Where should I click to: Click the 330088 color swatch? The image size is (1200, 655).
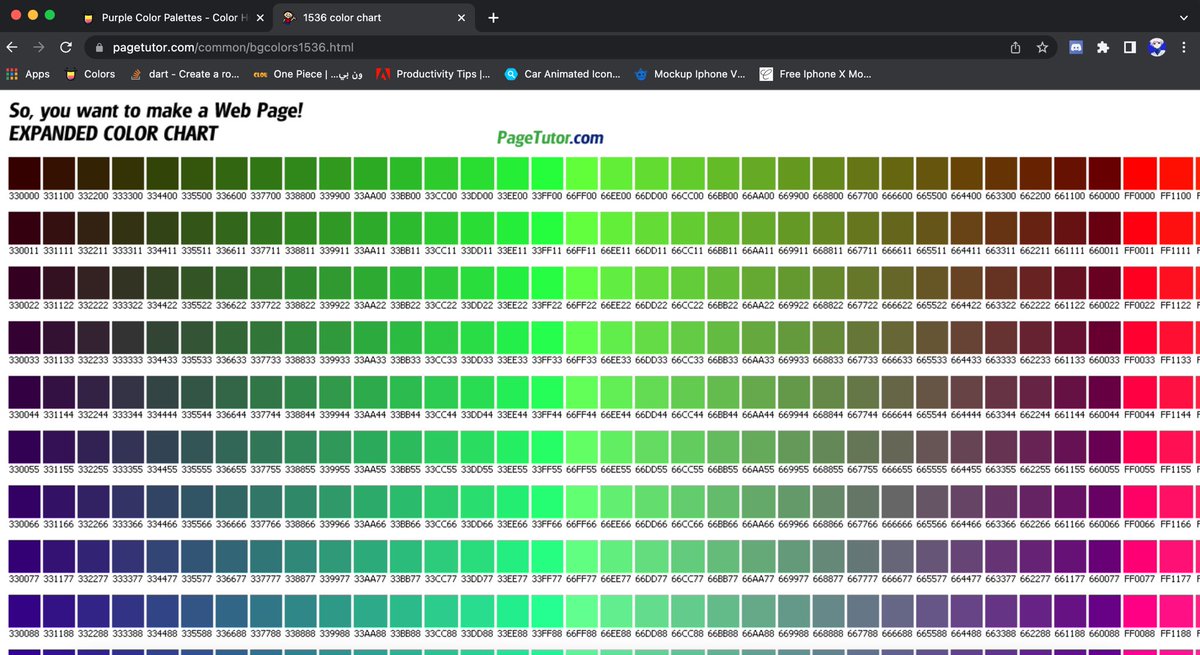click(x=24, y=610)
